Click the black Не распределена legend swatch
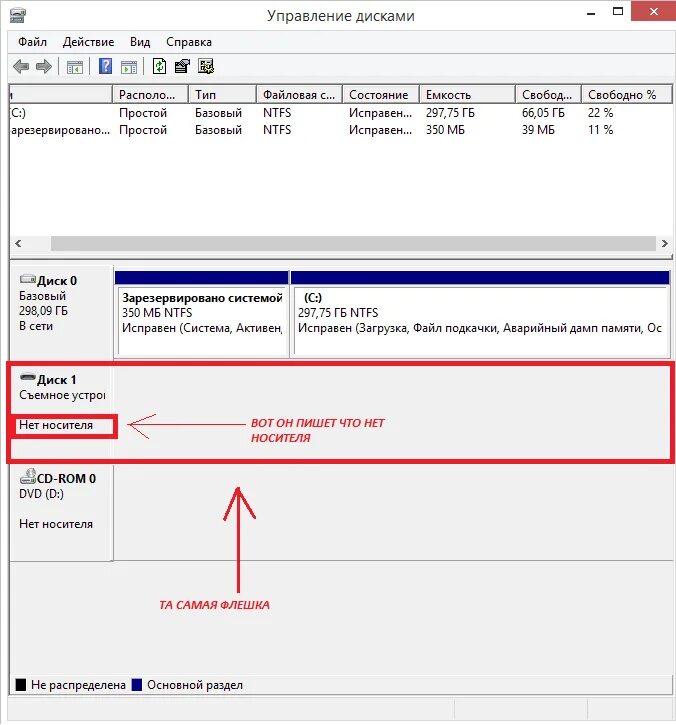 [21, 685]
